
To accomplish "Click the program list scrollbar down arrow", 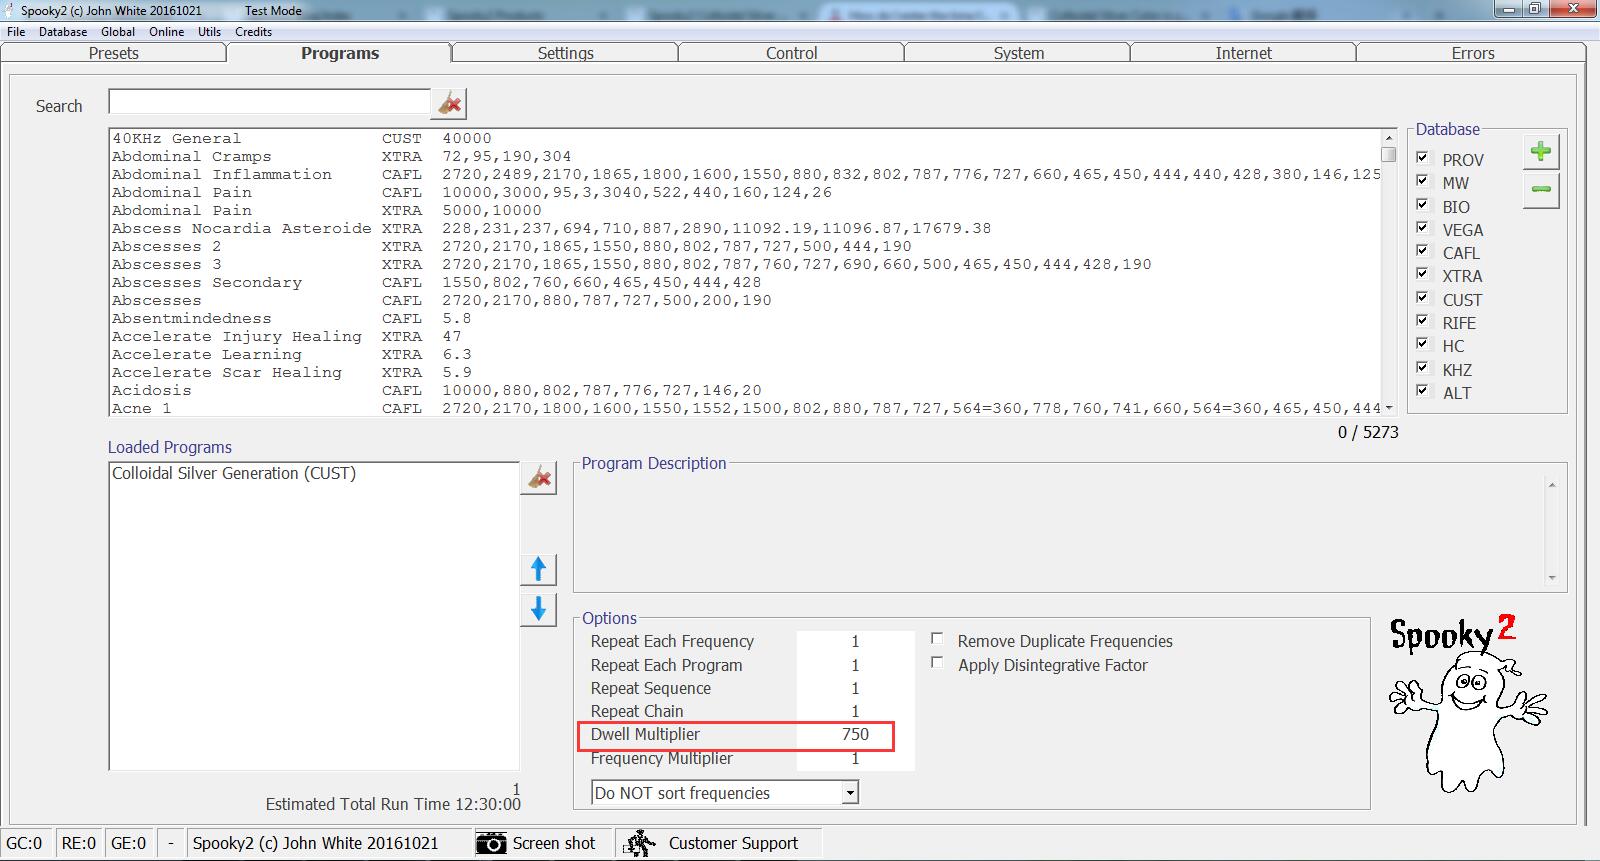I will pos(1388,407).
